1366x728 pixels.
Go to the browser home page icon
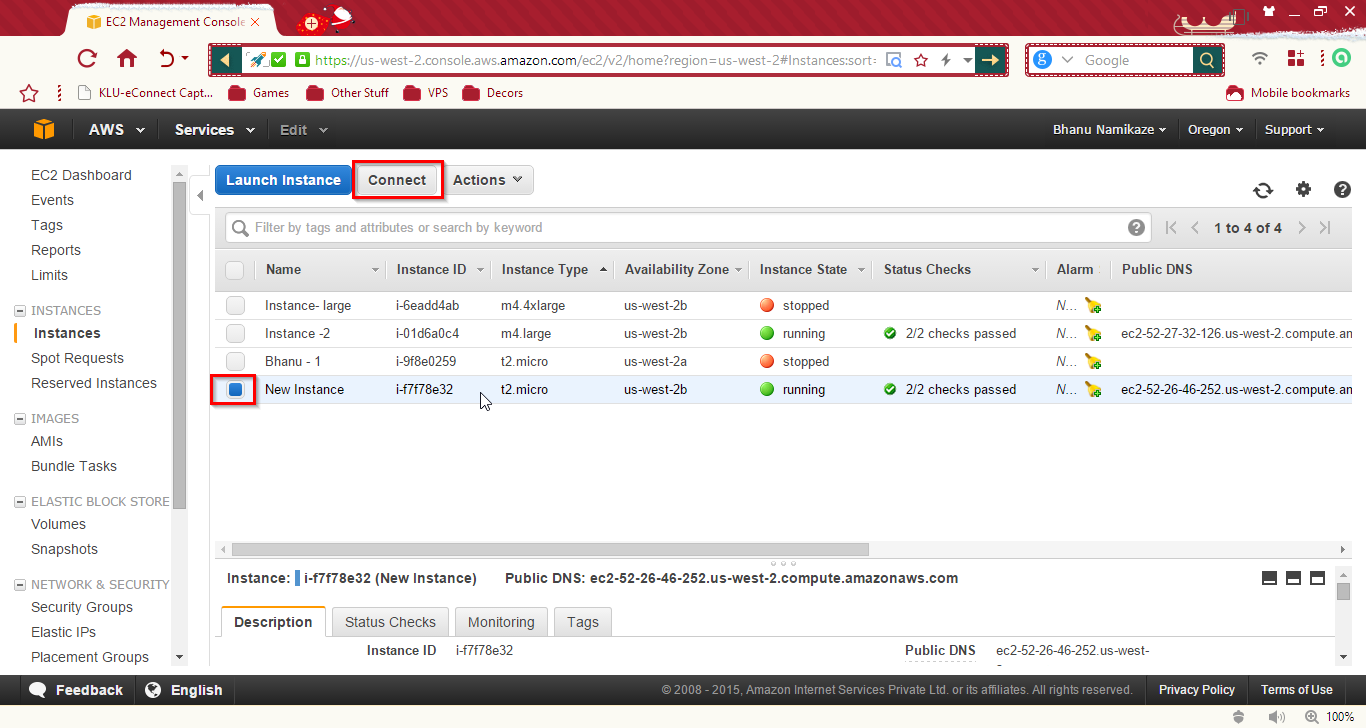click(x=127, y=59)
